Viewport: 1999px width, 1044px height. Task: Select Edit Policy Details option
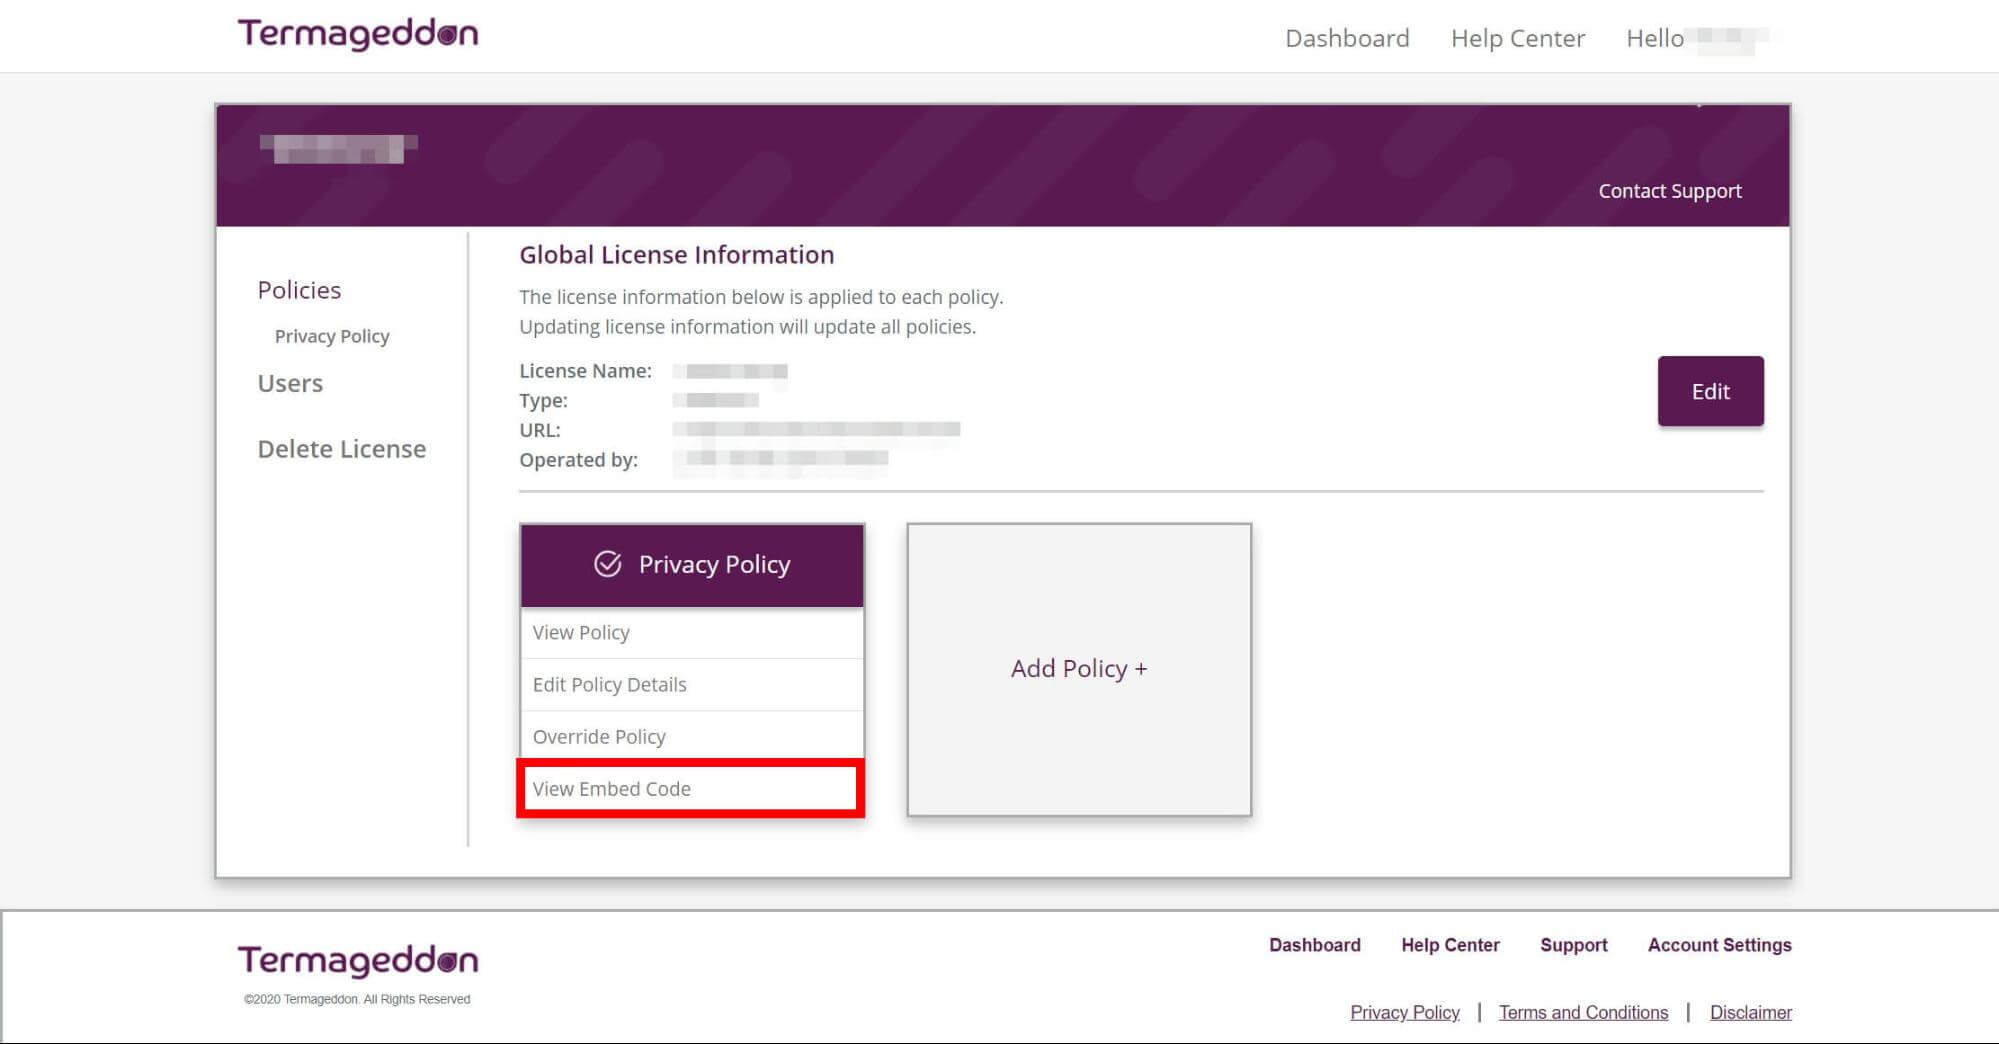click(x=692, y=684)
